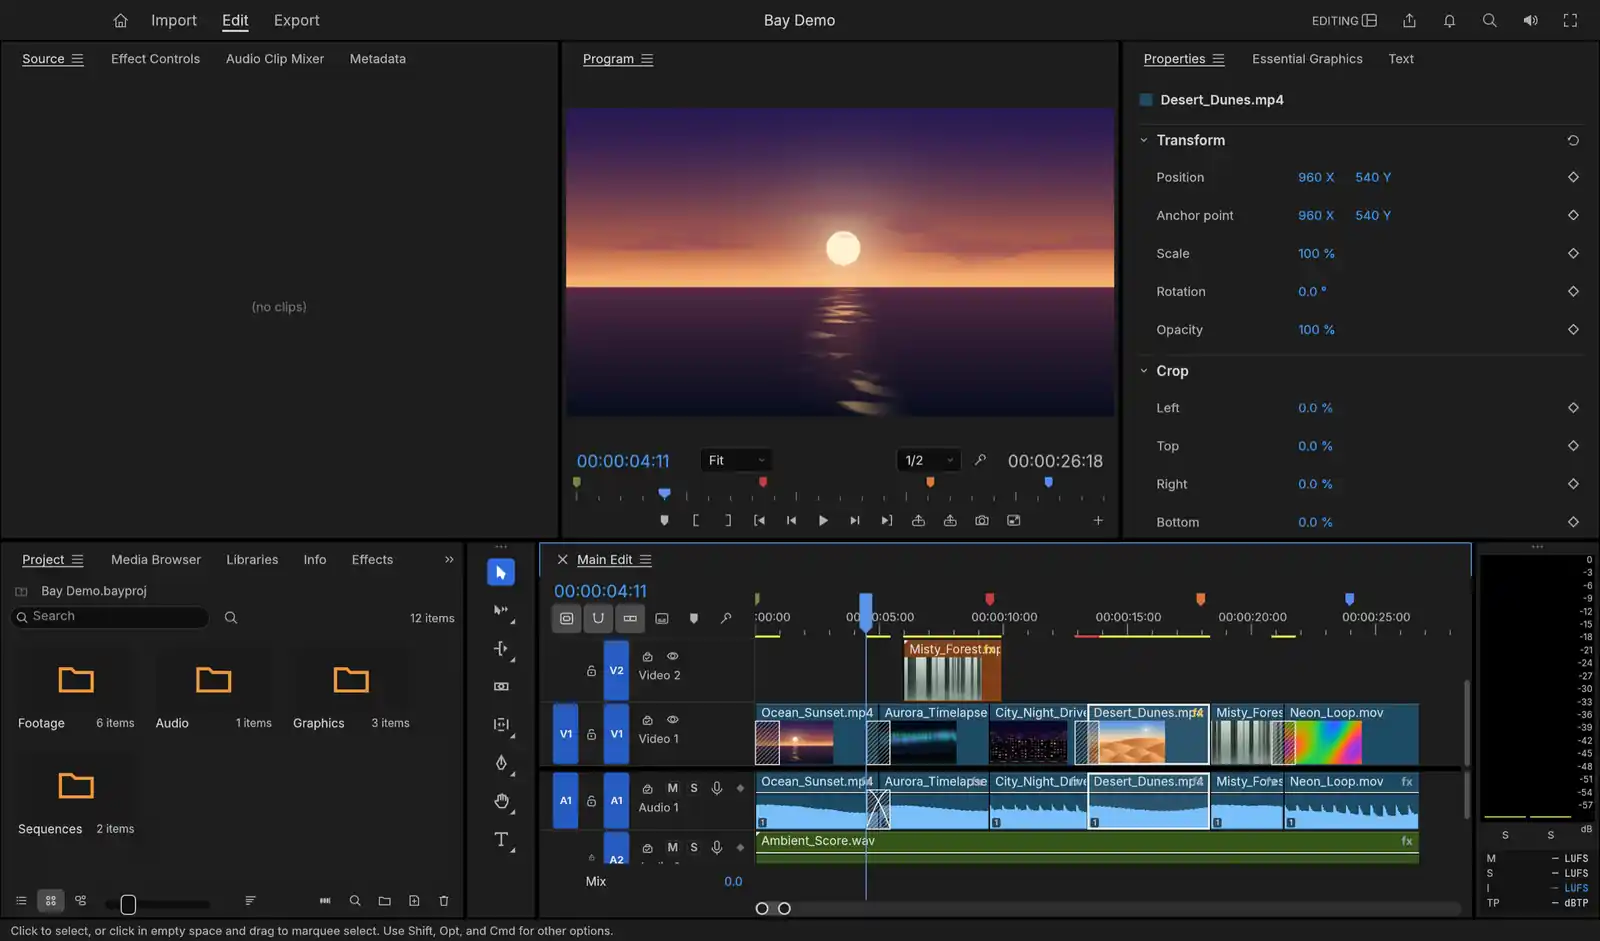Click Go to In point button
1600x941 pixels.
coord(760,520)
